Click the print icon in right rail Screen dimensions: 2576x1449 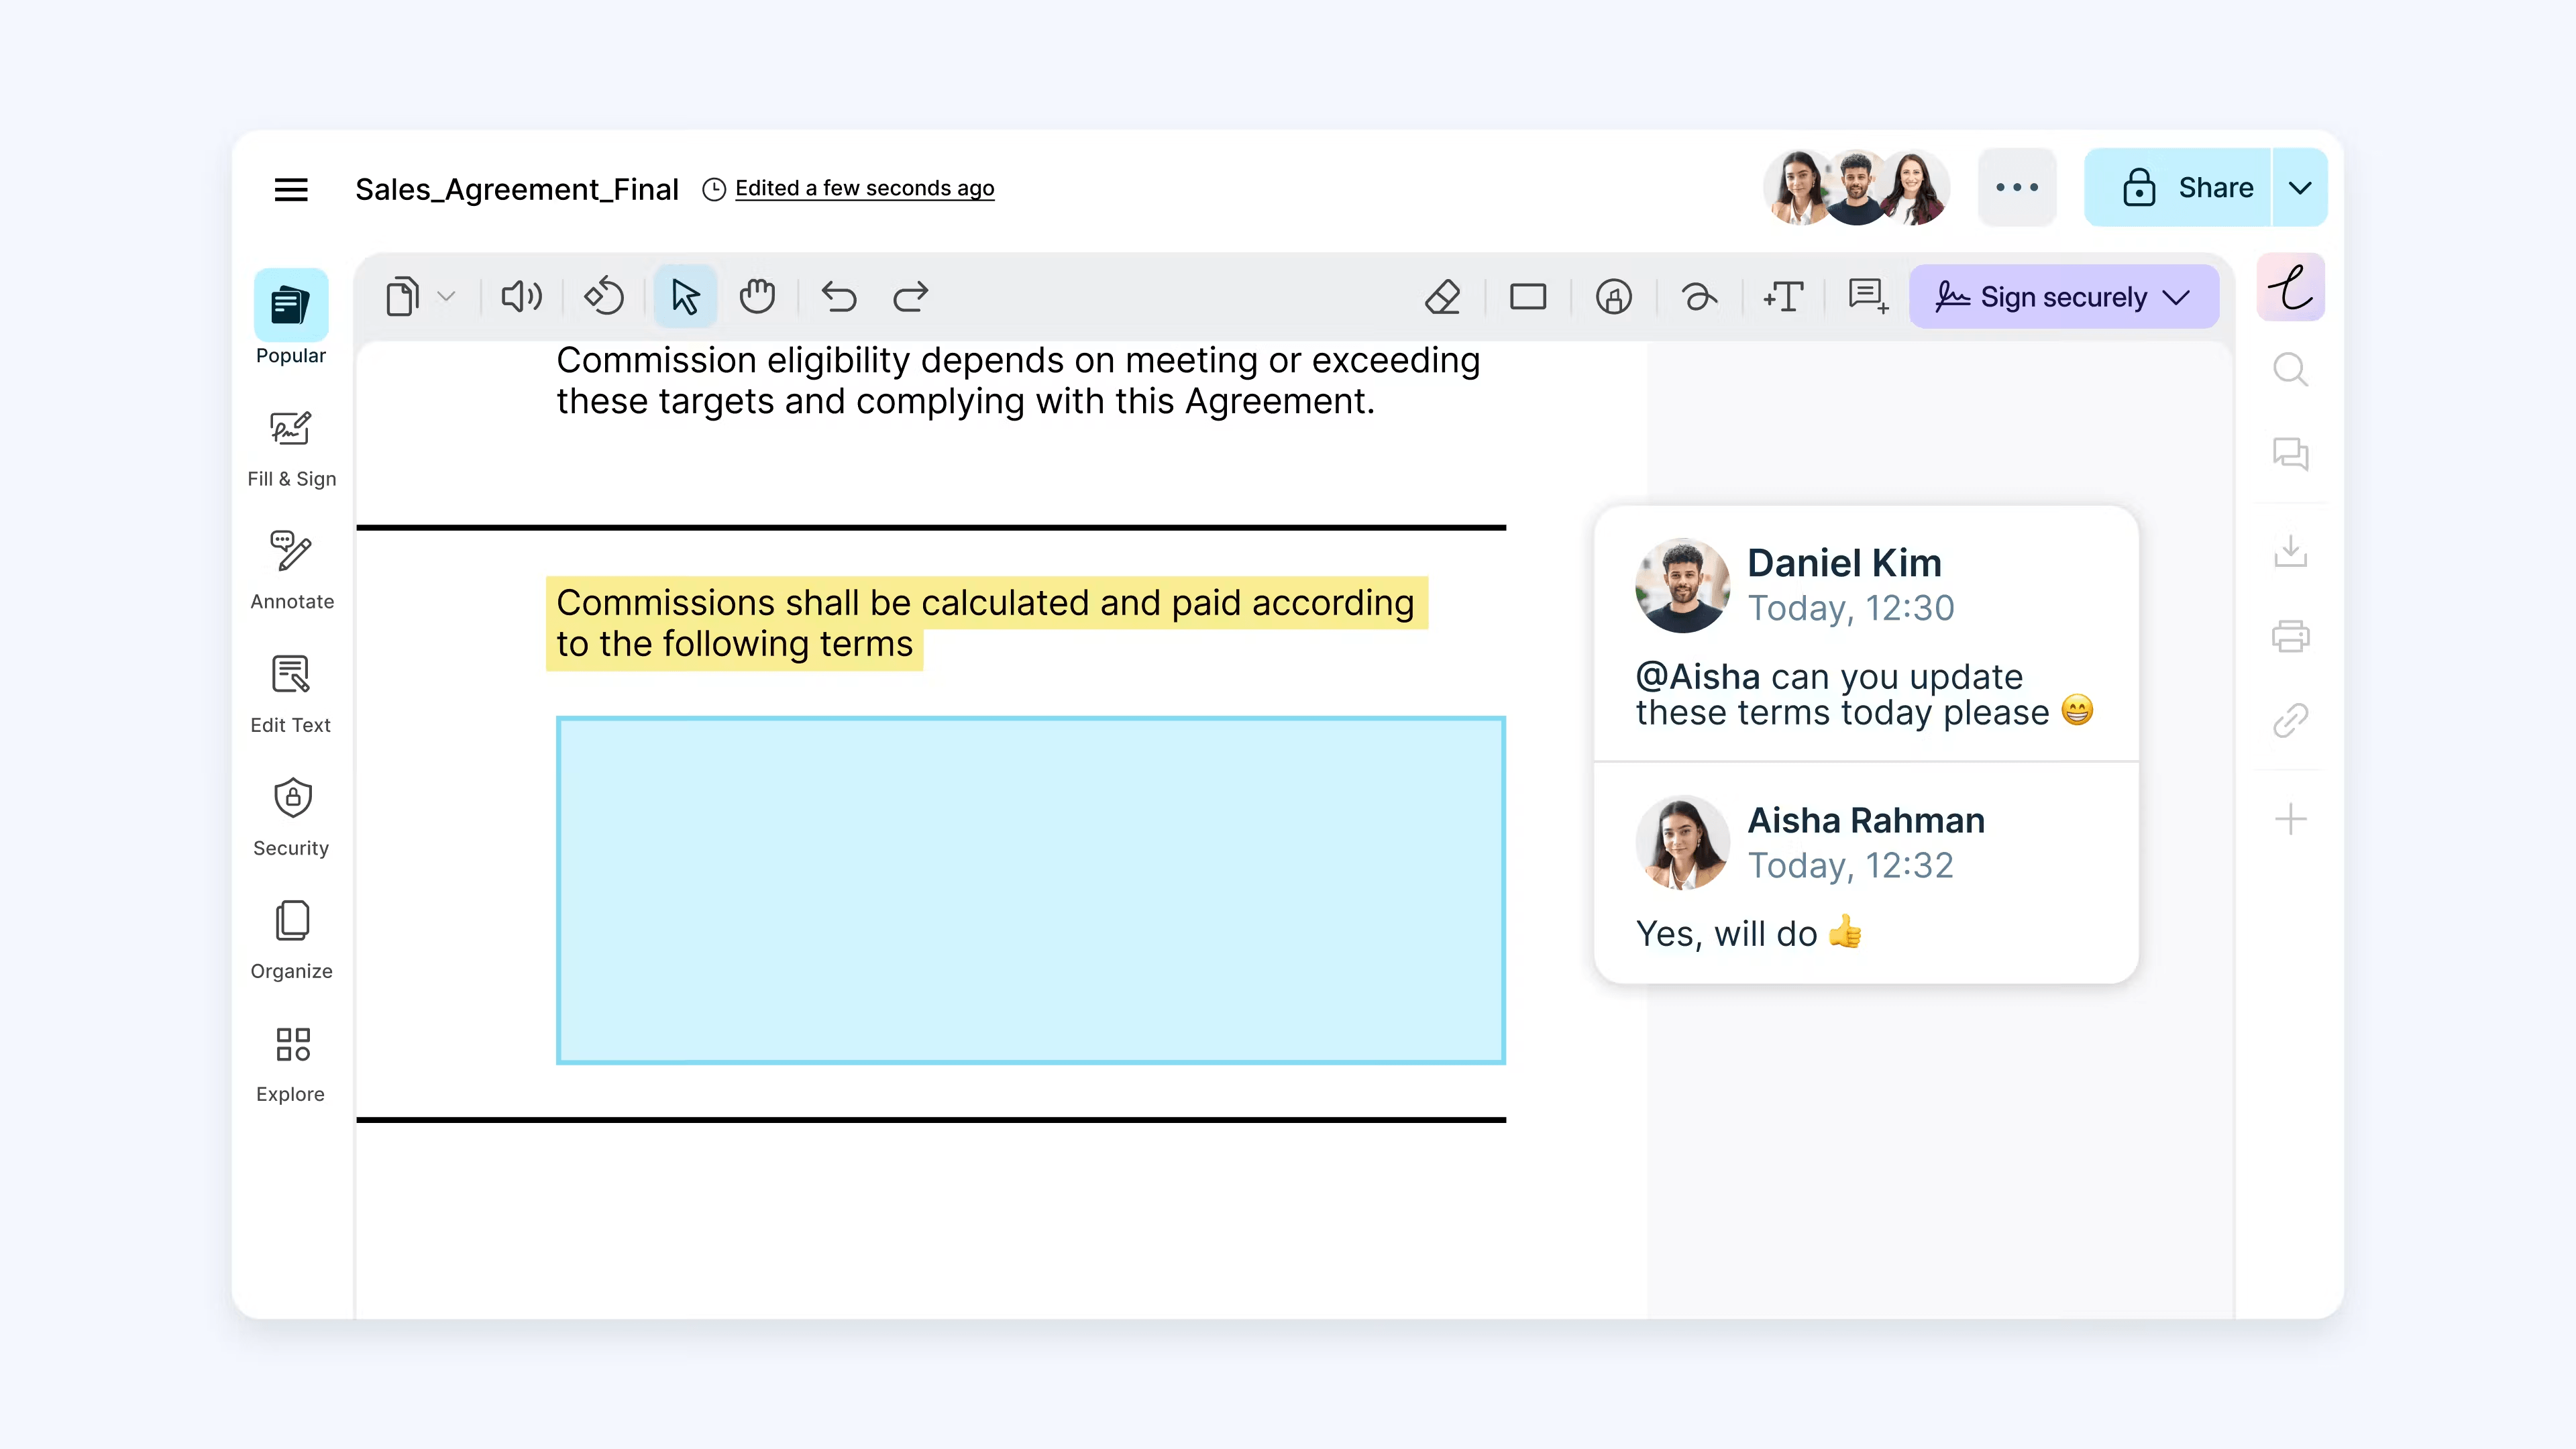(x=2290, y=636)
